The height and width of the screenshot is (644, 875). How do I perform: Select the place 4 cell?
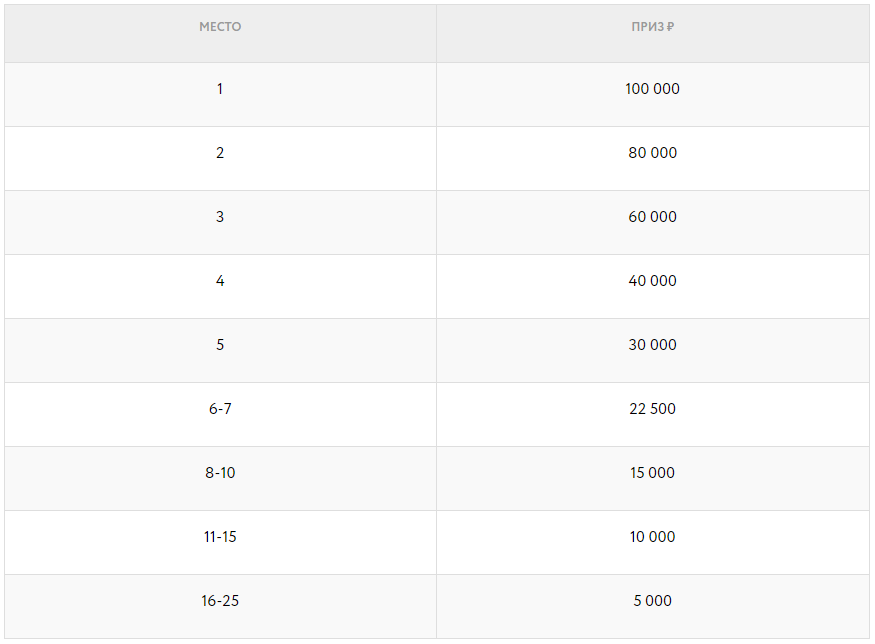pos(220,281)
